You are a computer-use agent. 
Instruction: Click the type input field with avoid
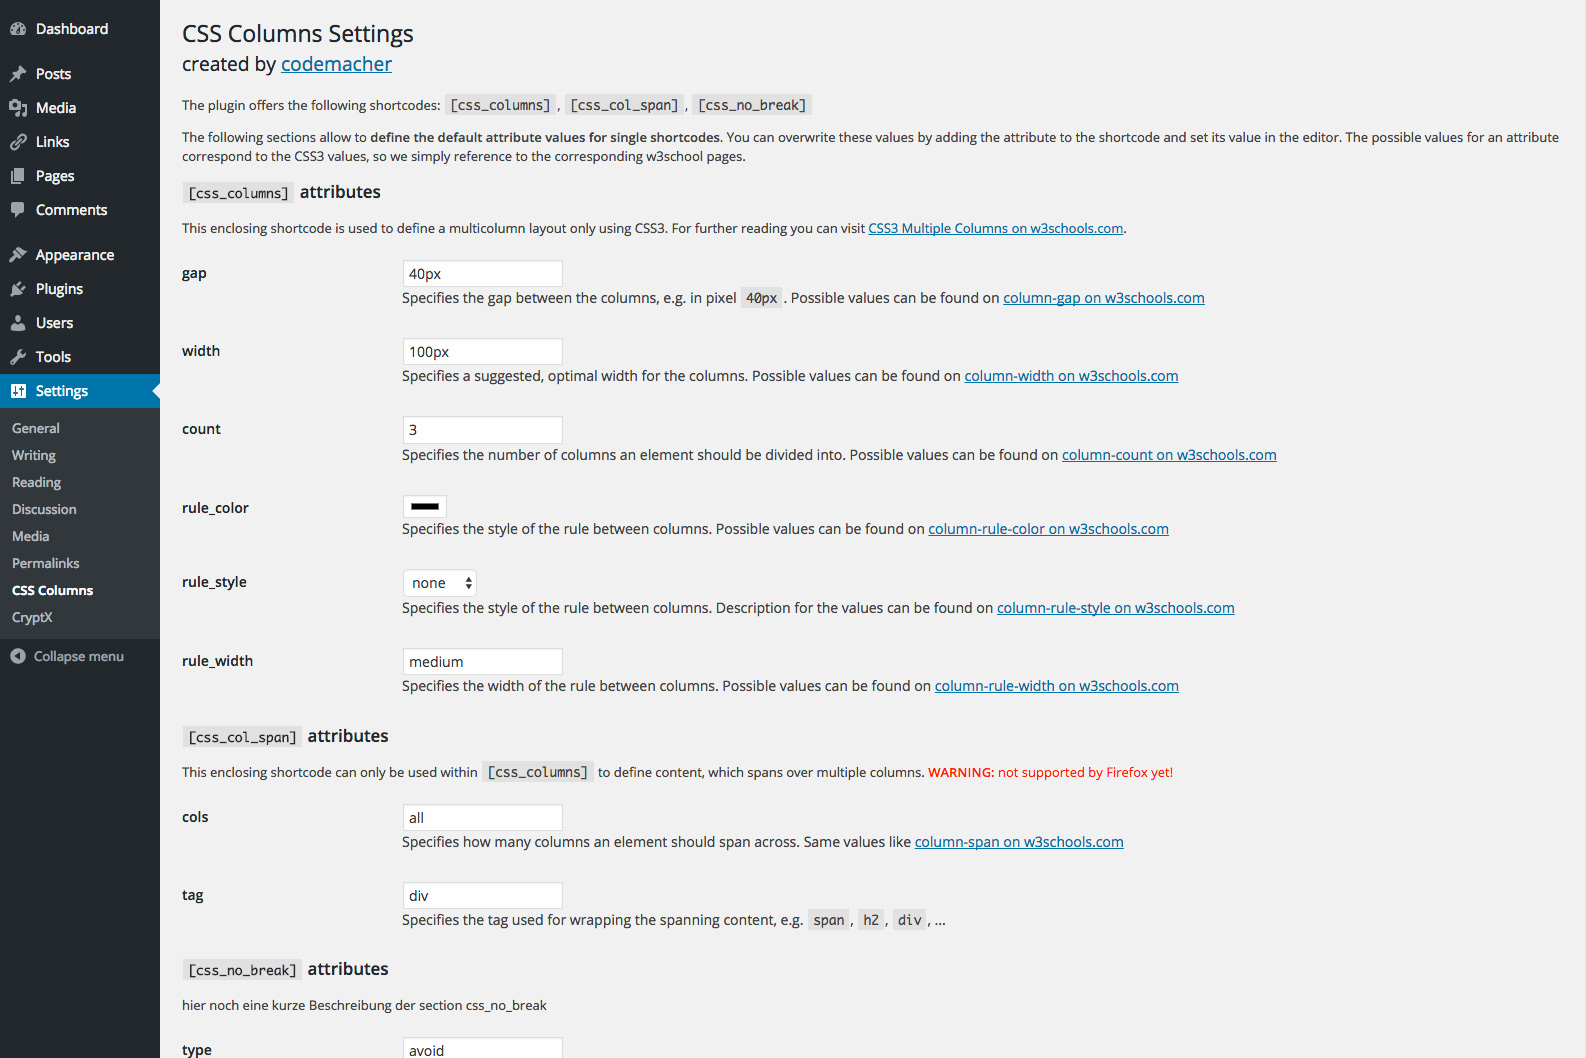[x=482, y=1048]
